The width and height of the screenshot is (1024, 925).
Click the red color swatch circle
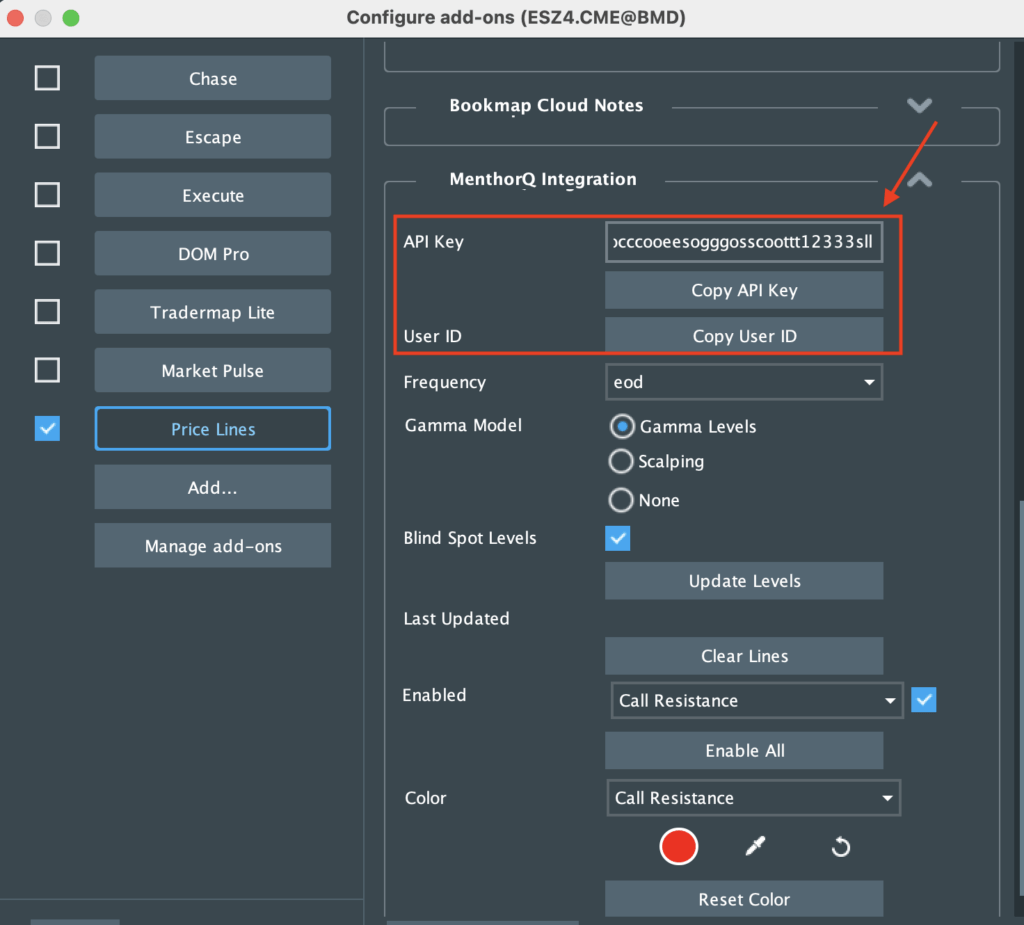click(x=678, y=846)
